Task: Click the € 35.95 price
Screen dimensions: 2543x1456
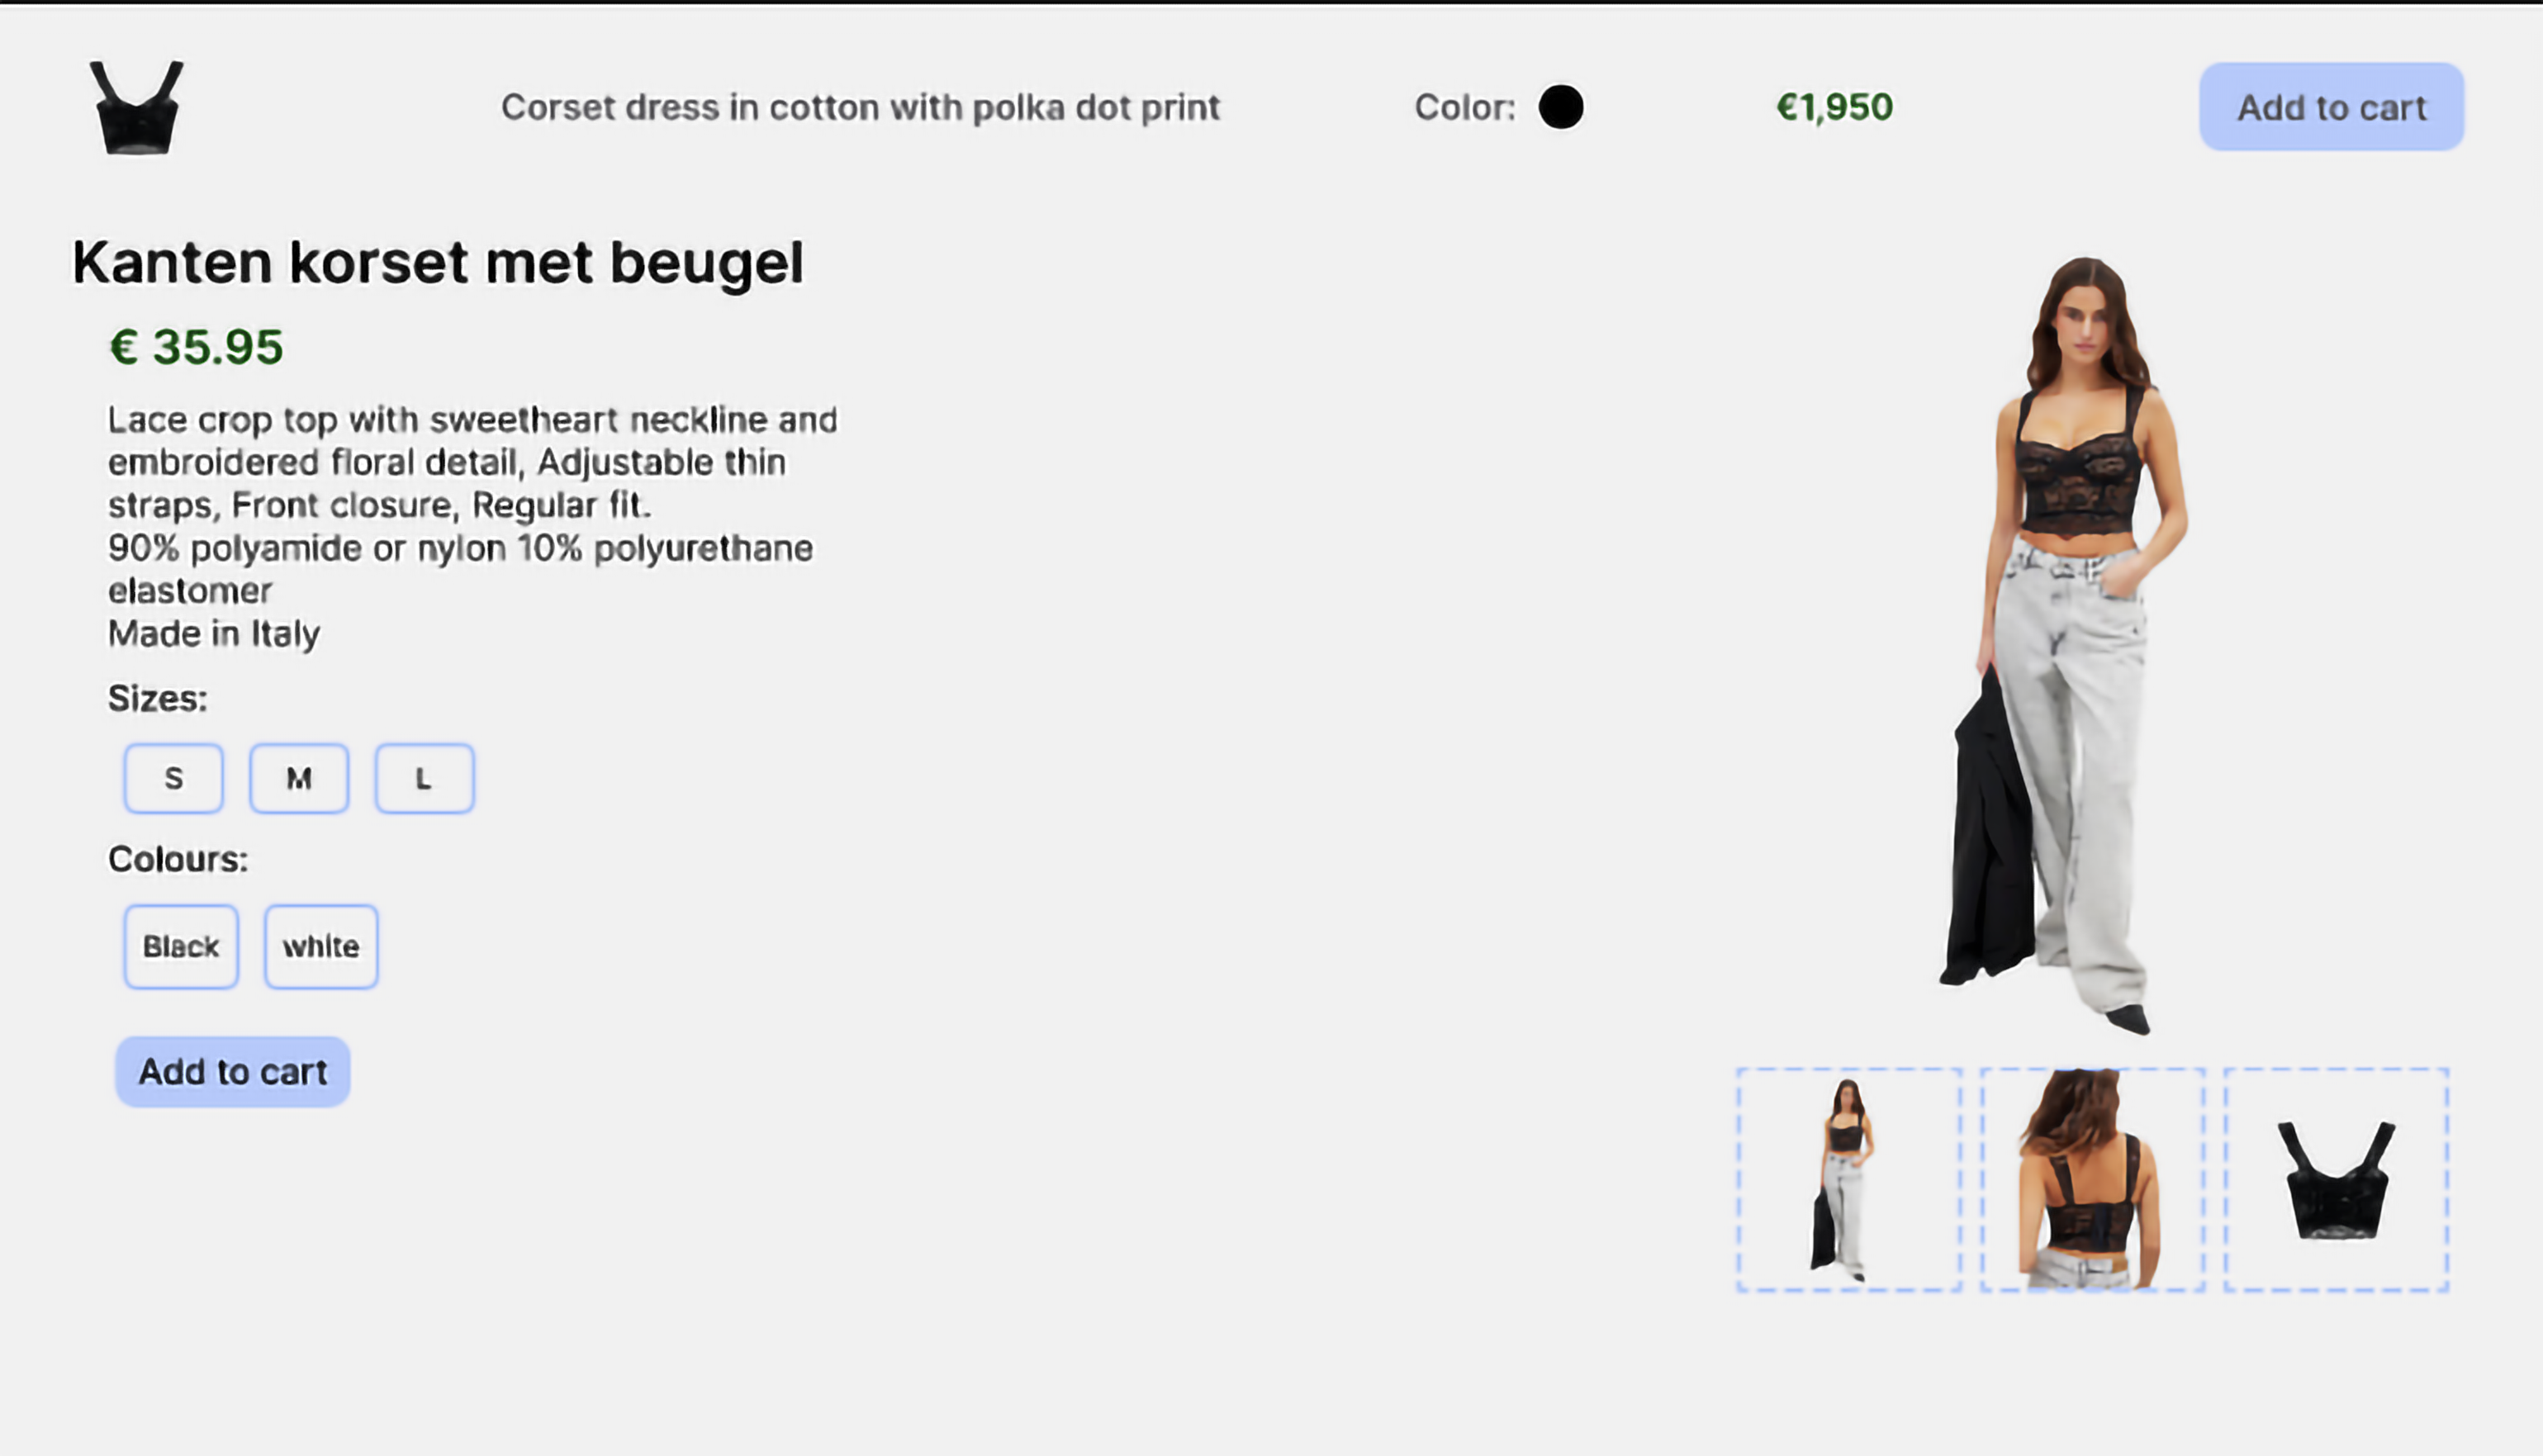Action: [x=196, y=347]
